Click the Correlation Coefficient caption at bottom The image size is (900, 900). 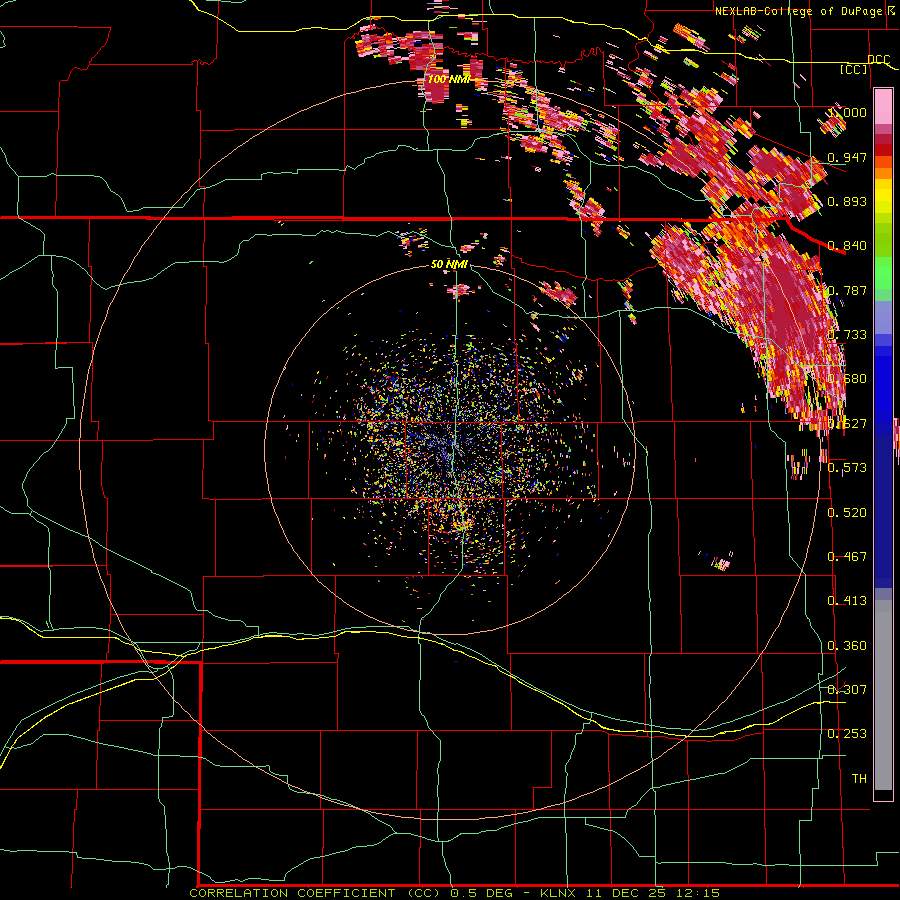pos(454,893)
